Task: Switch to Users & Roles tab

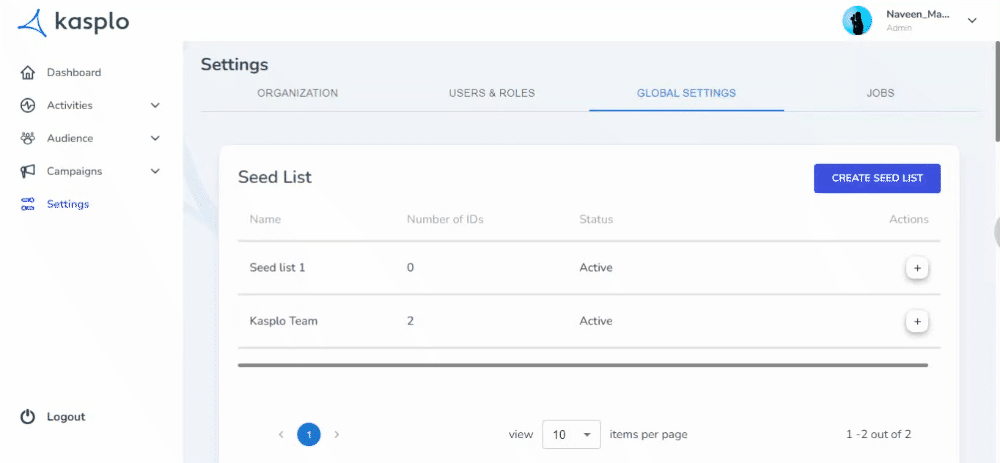Action: tap(492, 94)
